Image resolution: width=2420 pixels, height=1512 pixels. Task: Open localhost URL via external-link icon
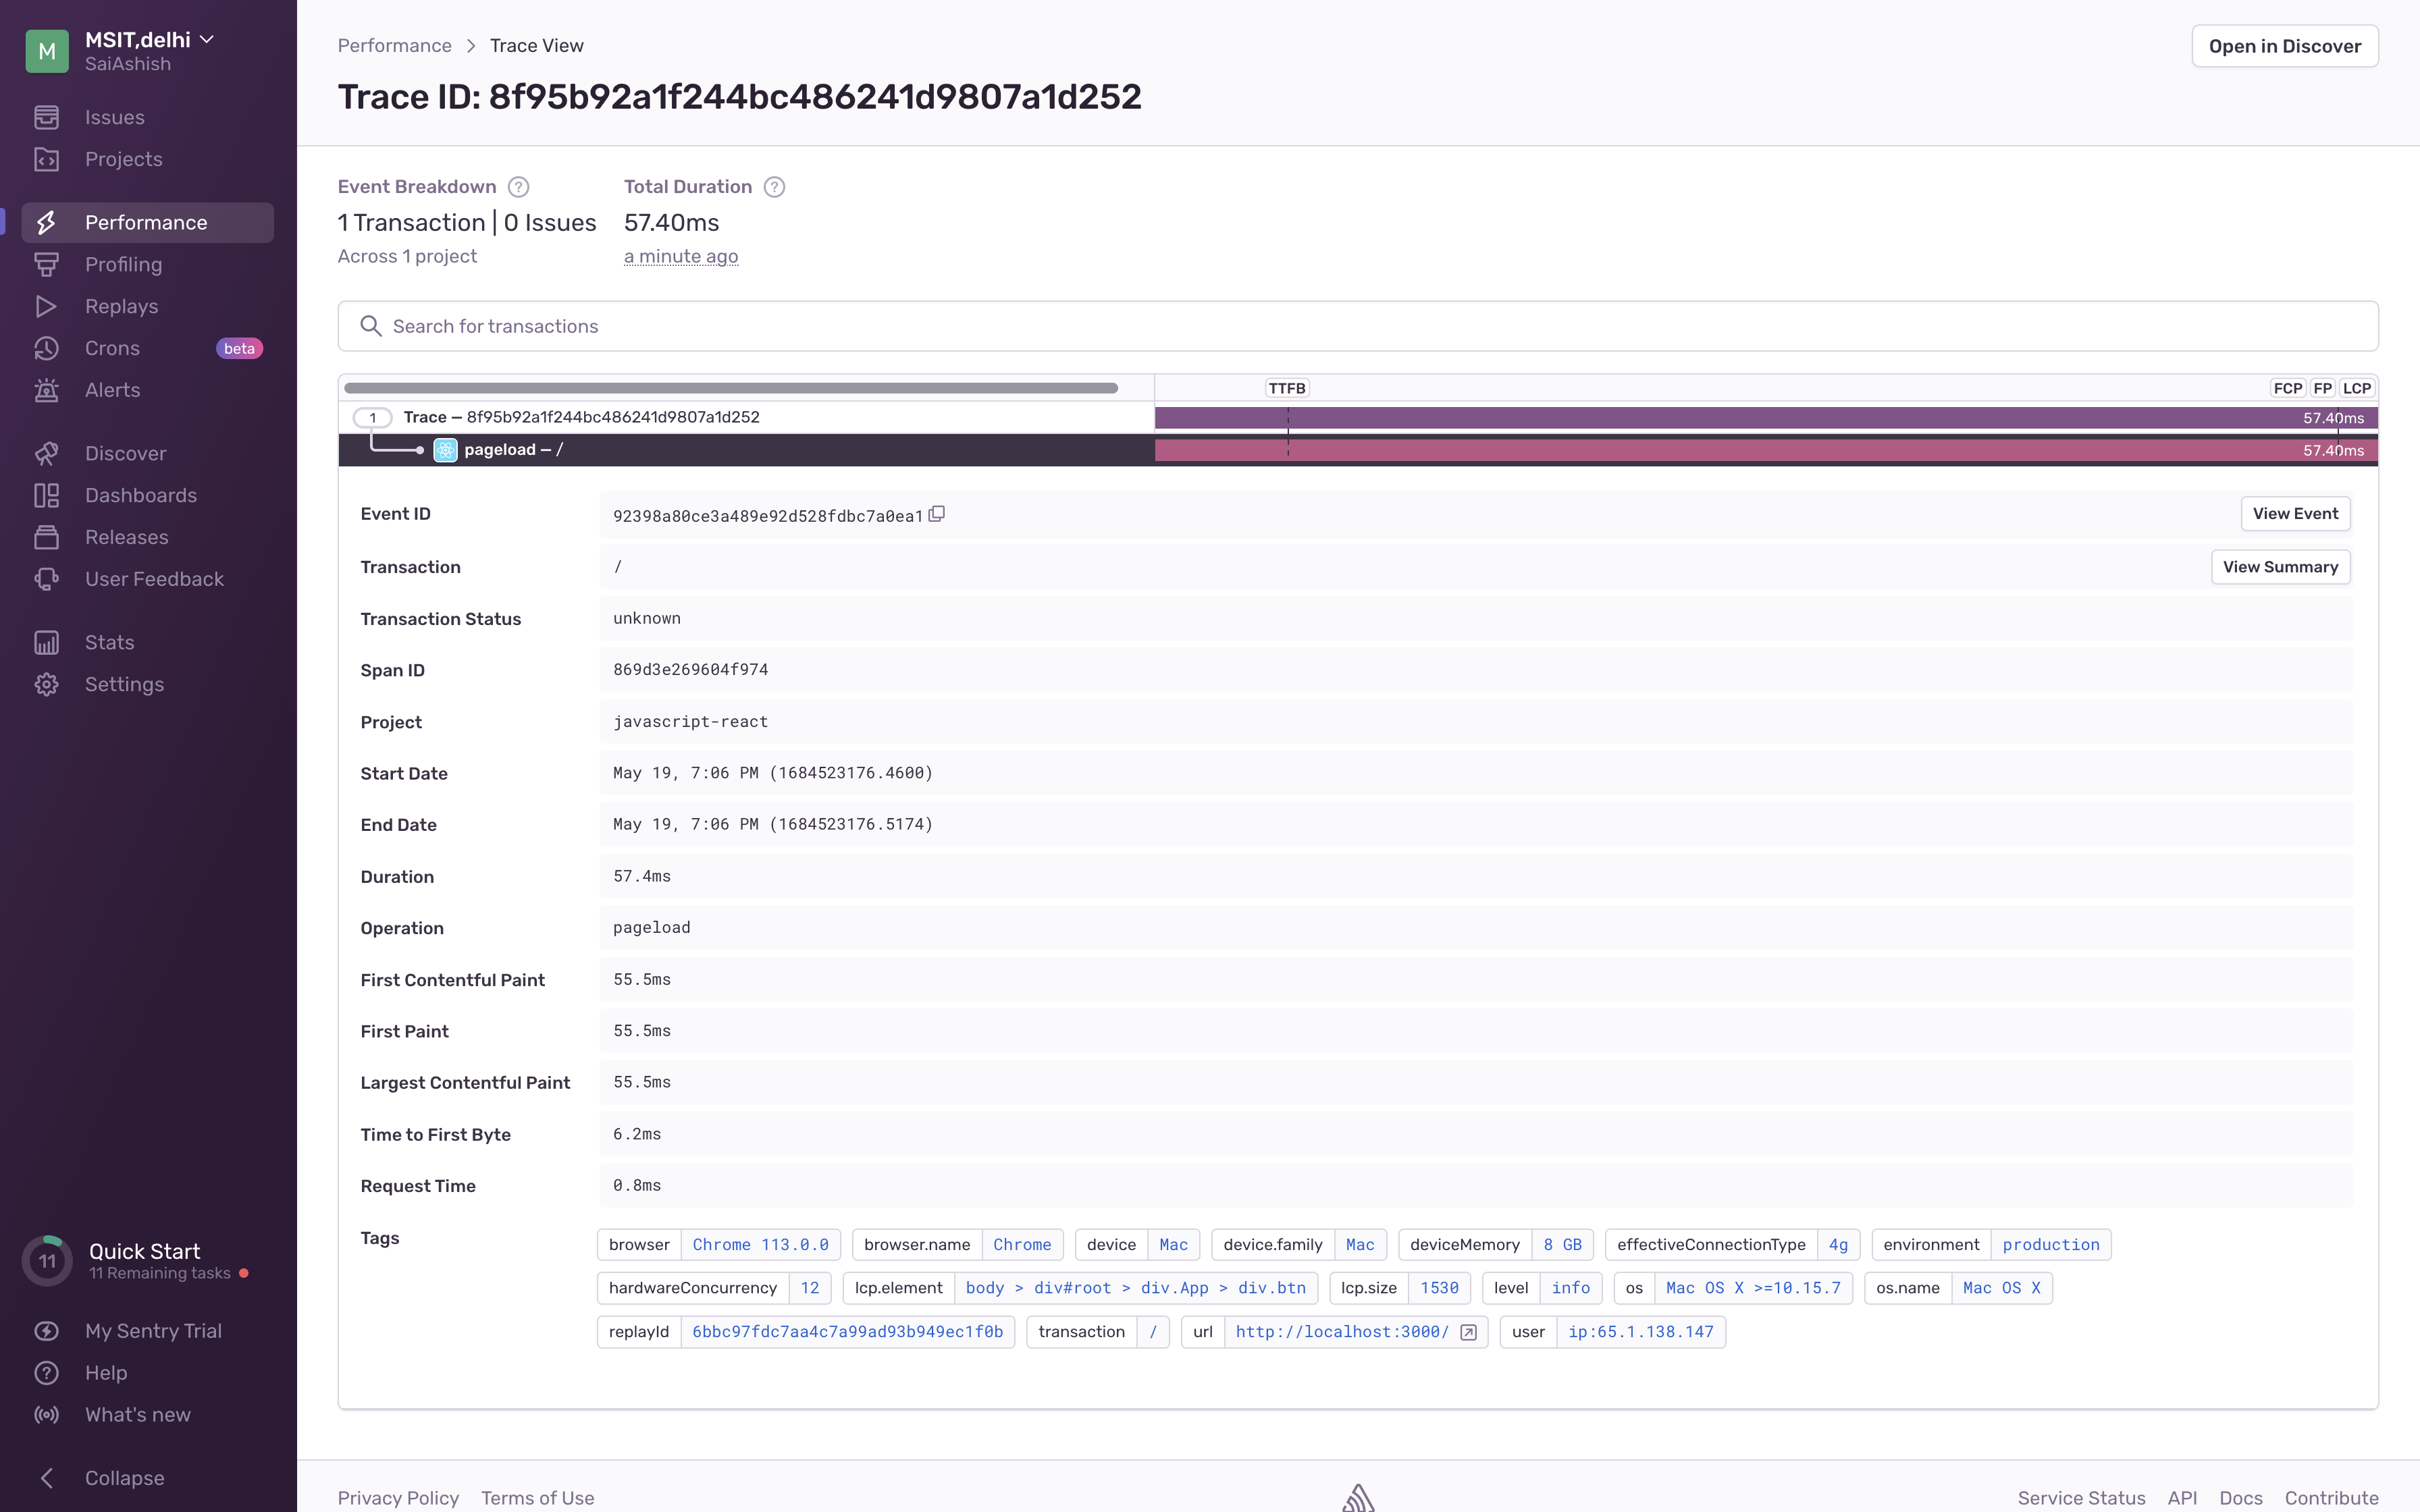tap(1468, 1331)
